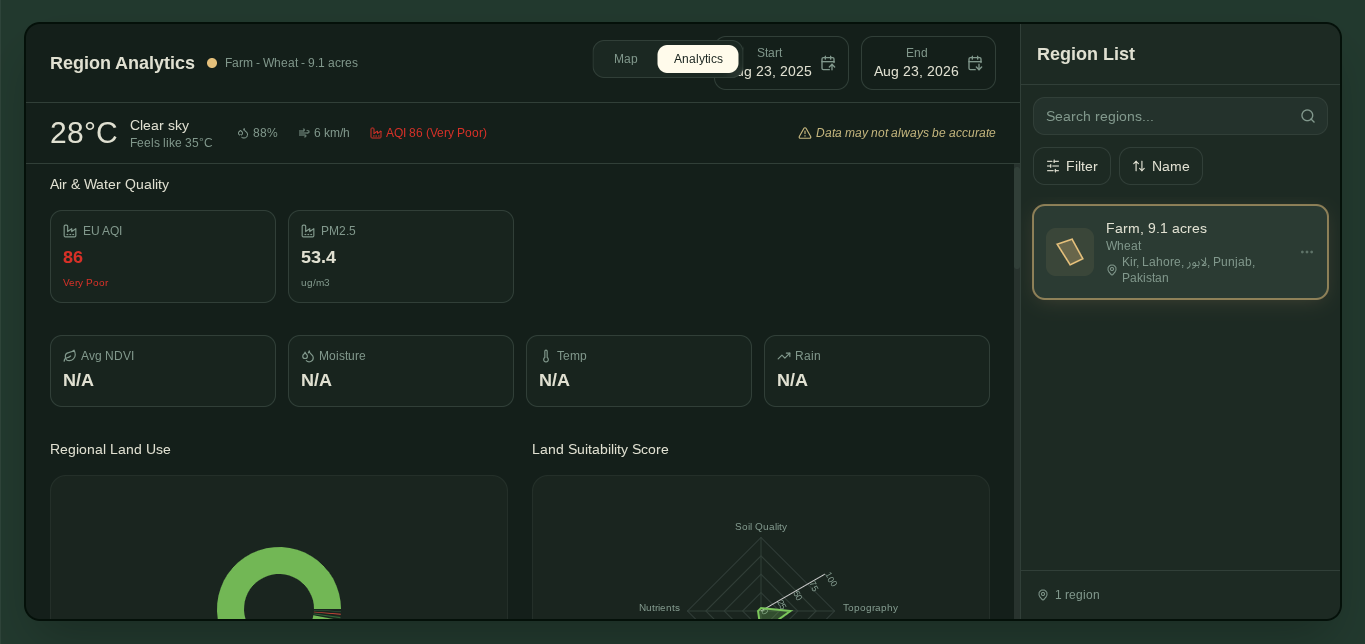1365x644 pixels.
Task: Click the EU AQI card factory icon
Action: 70,231
